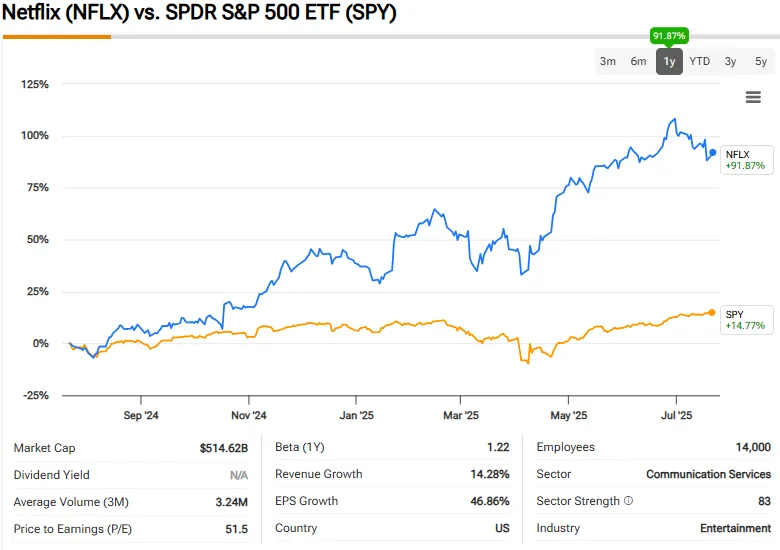
Task: Switch to the 5y range tab
Action: pyautogui.click(x=761, y=61)
